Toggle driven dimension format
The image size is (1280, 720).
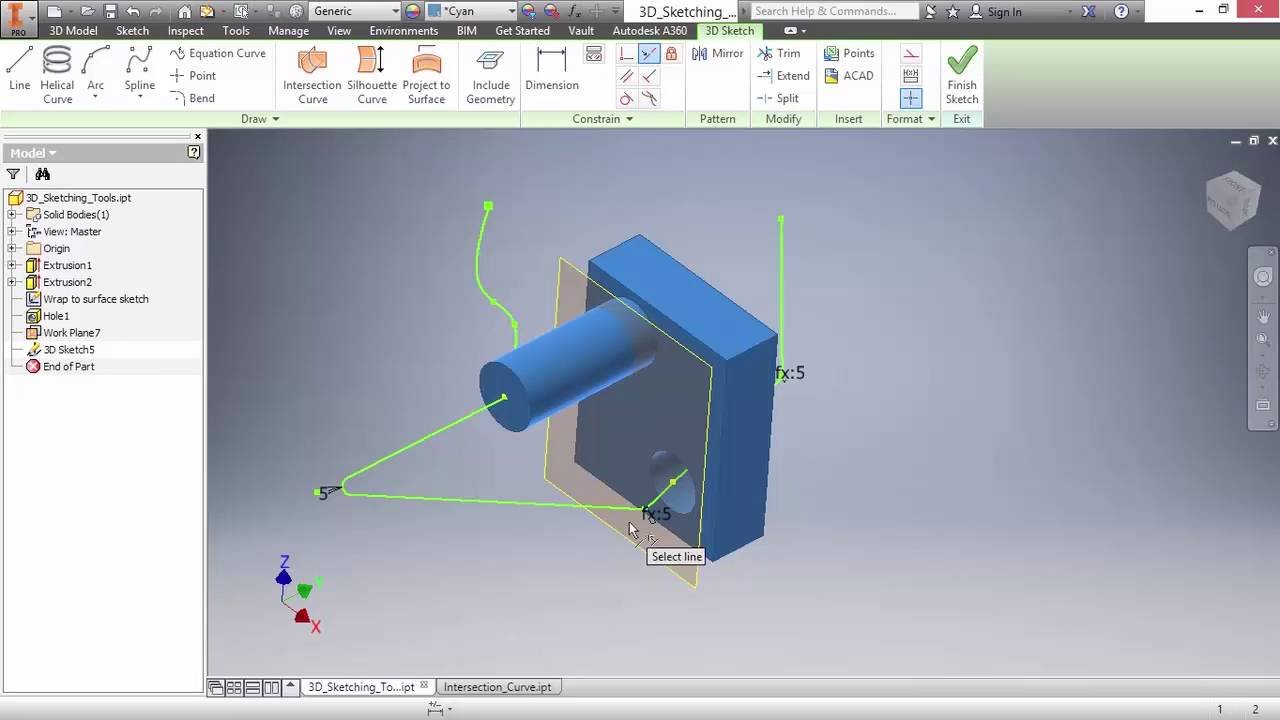point(911,76)
